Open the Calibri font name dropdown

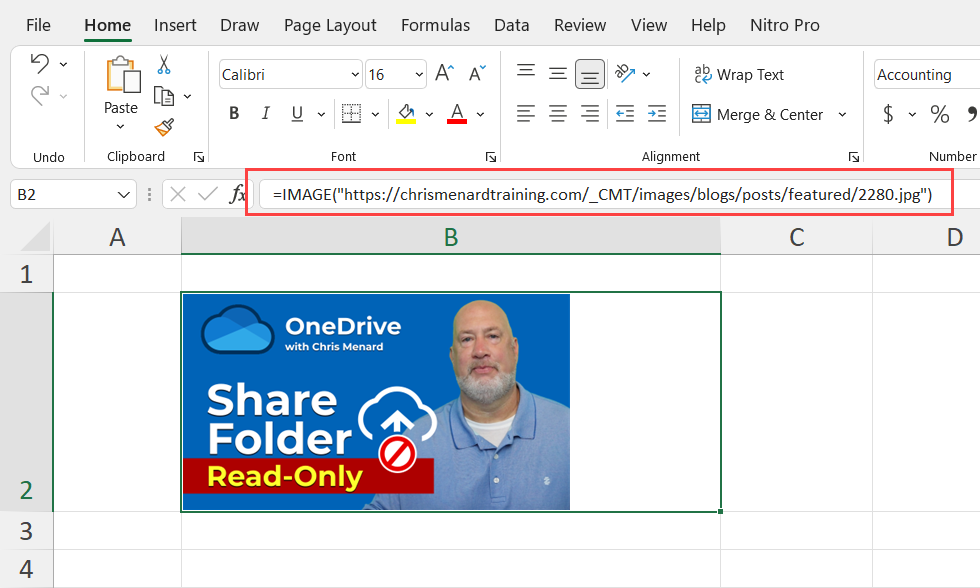(x=354, y=74)
